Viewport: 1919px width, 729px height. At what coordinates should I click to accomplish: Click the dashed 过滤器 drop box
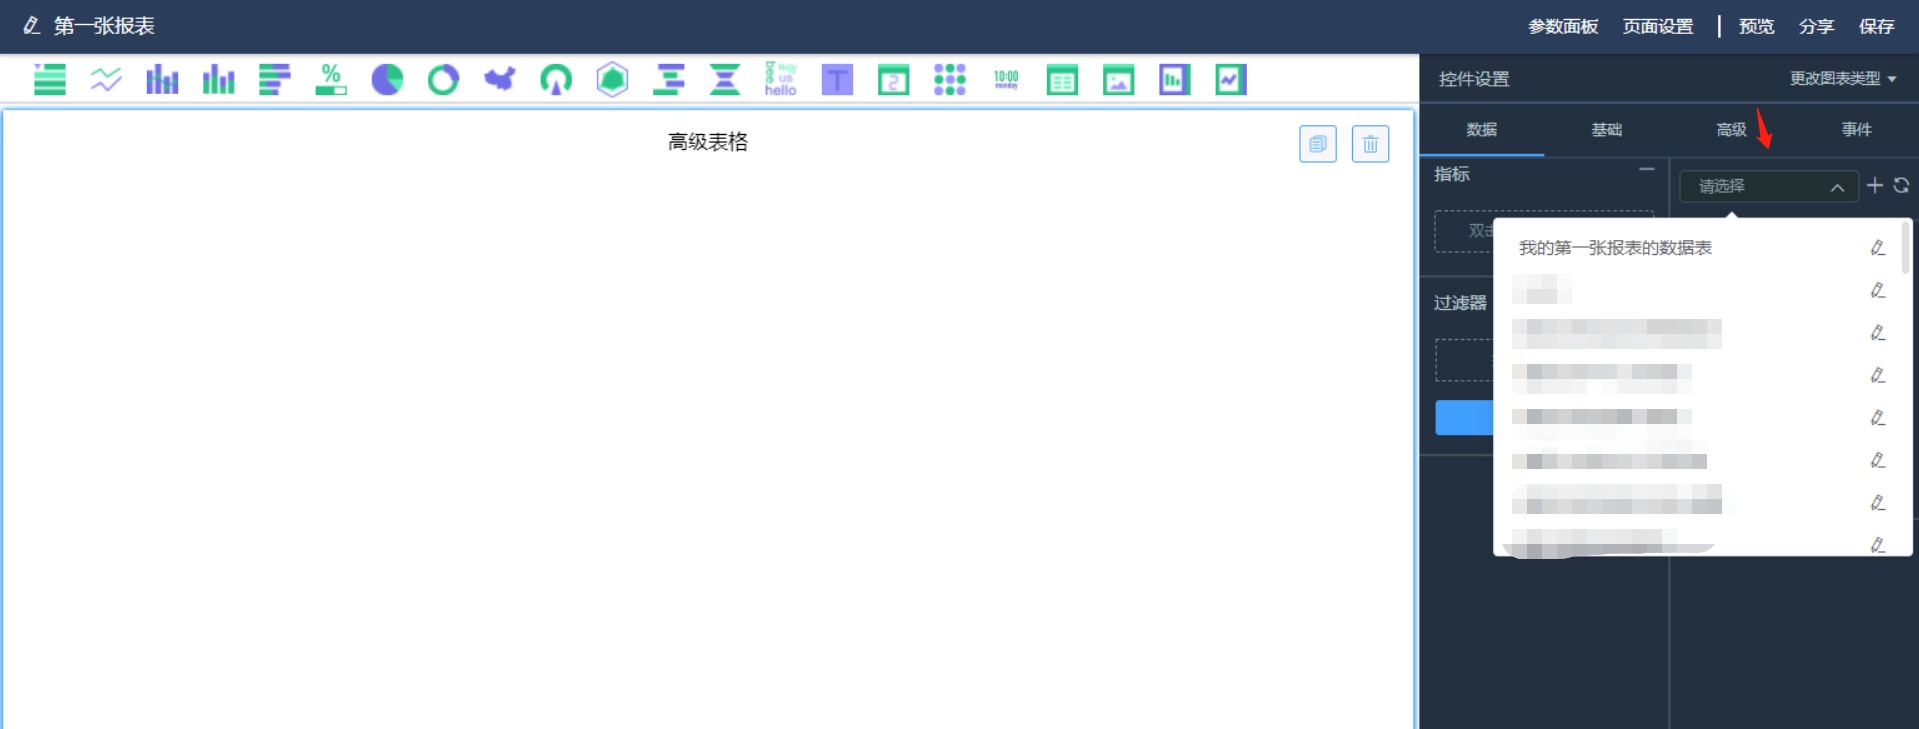(x=1465, y=360)
